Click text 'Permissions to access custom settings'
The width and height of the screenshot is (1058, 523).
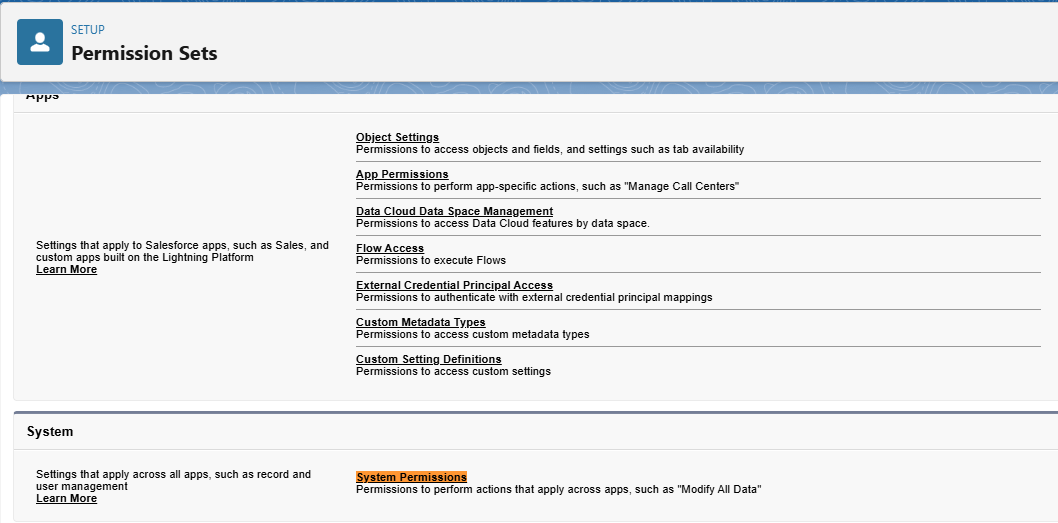click(453, 371)
